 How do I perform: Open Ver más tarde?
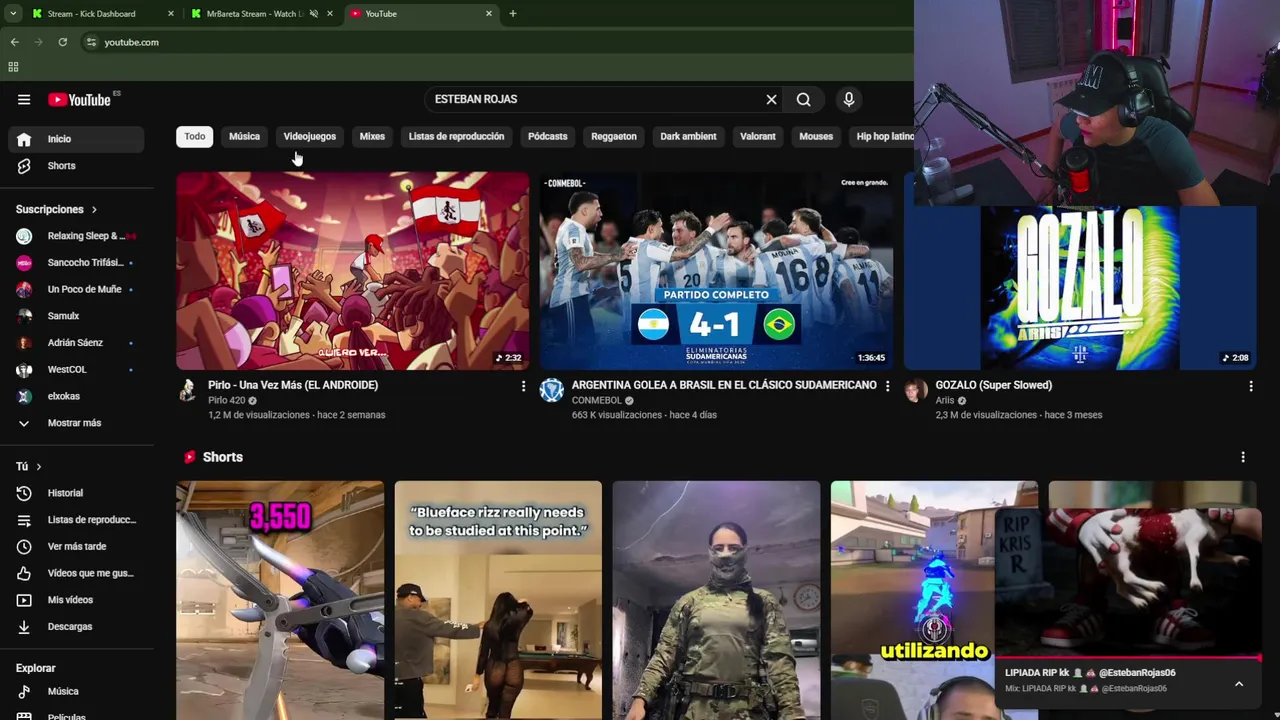click(x=76, y=546)
